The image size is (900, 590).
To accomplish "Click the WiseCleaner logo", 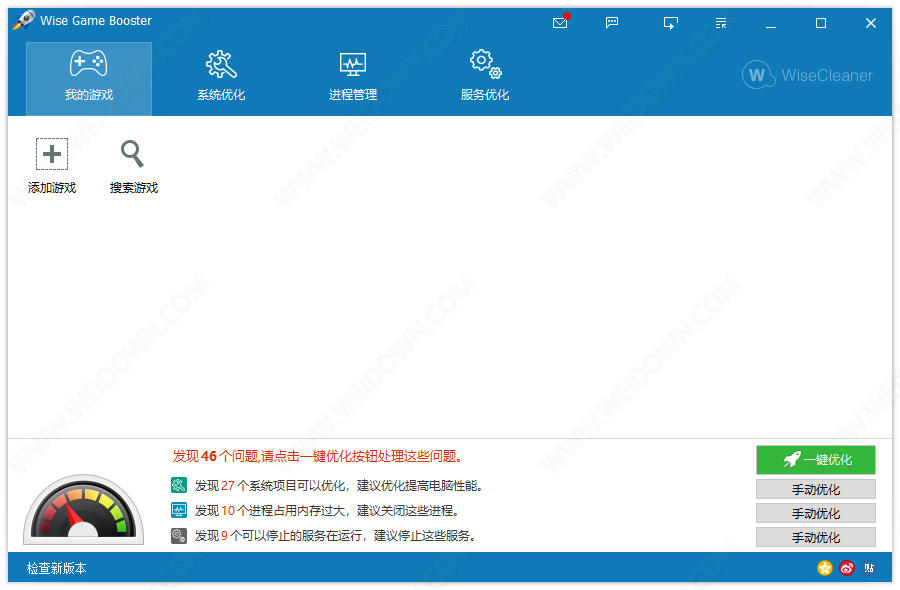I will click(807, 75).
